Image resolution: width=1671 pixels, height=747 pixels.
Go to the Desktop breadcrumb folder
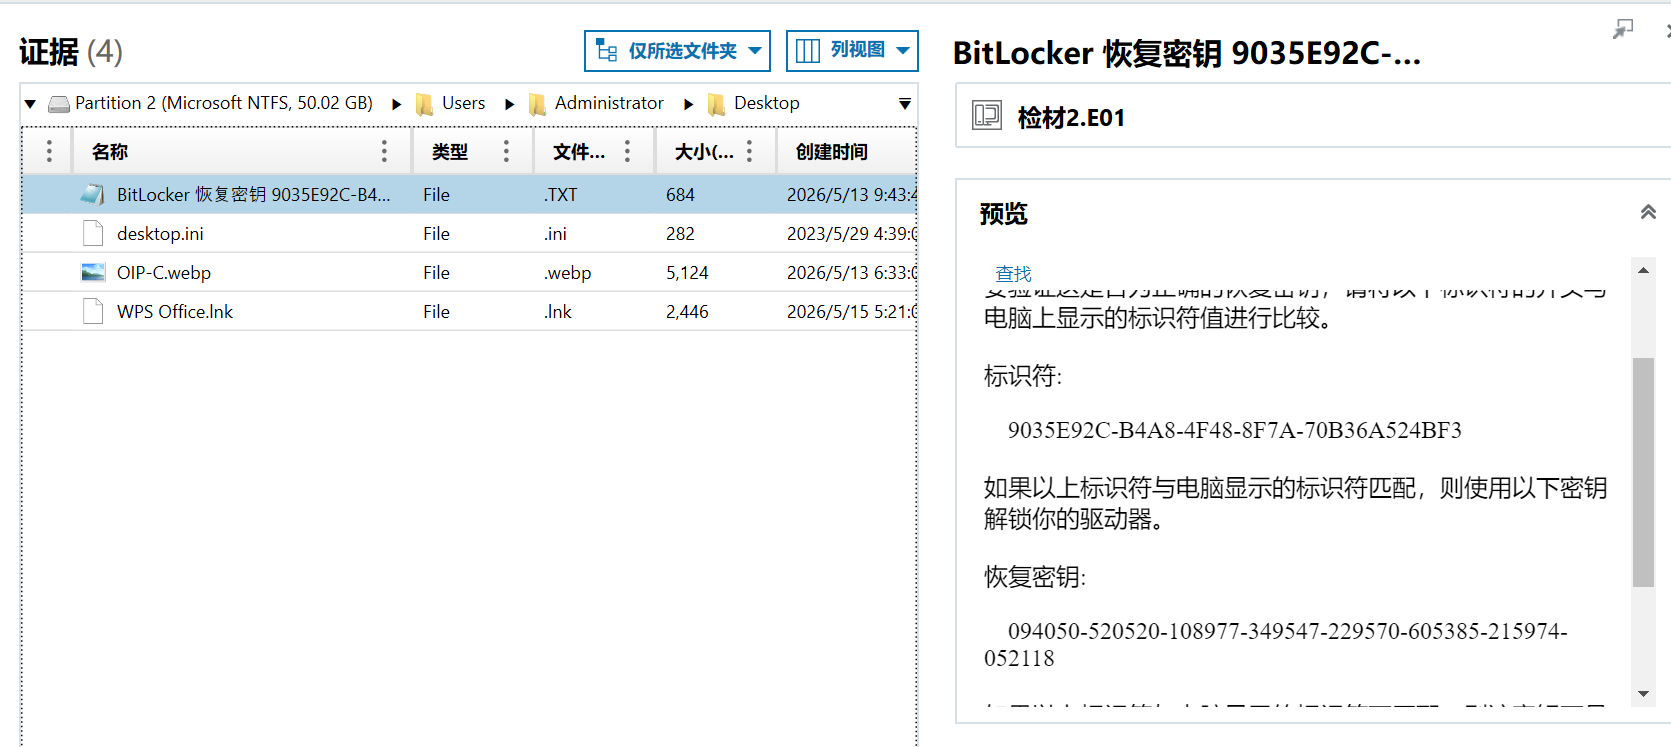coord(767,103)
